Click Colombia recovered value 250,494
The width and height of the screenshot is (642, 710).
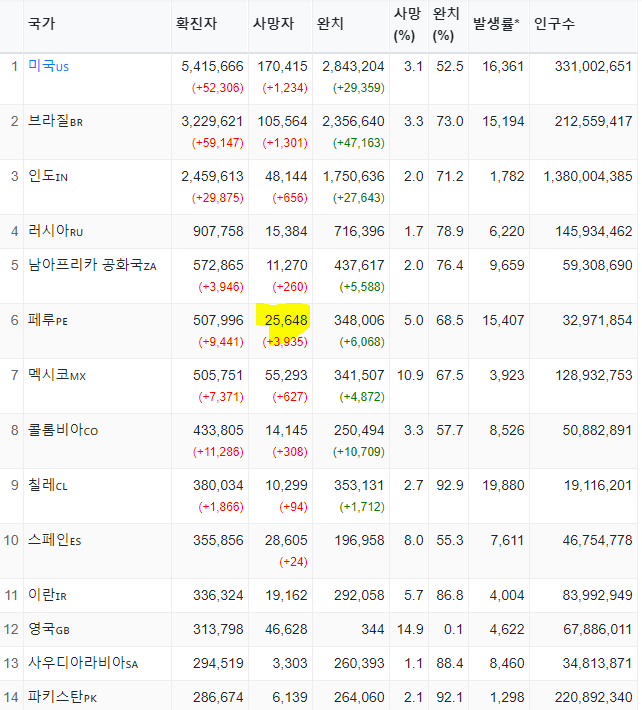pyautogui.click(x=359, y=430)
